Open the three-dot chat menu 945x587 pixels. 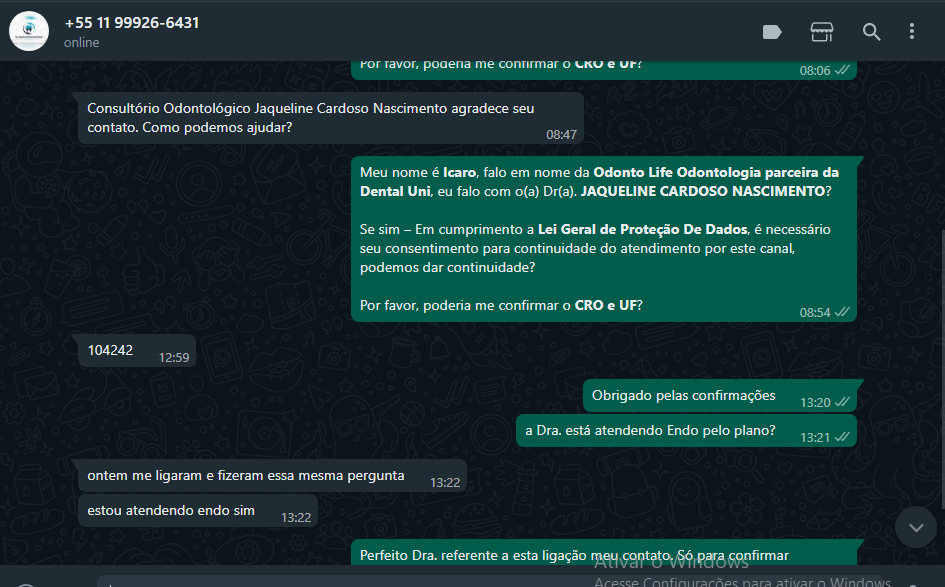tap(912, 31)
